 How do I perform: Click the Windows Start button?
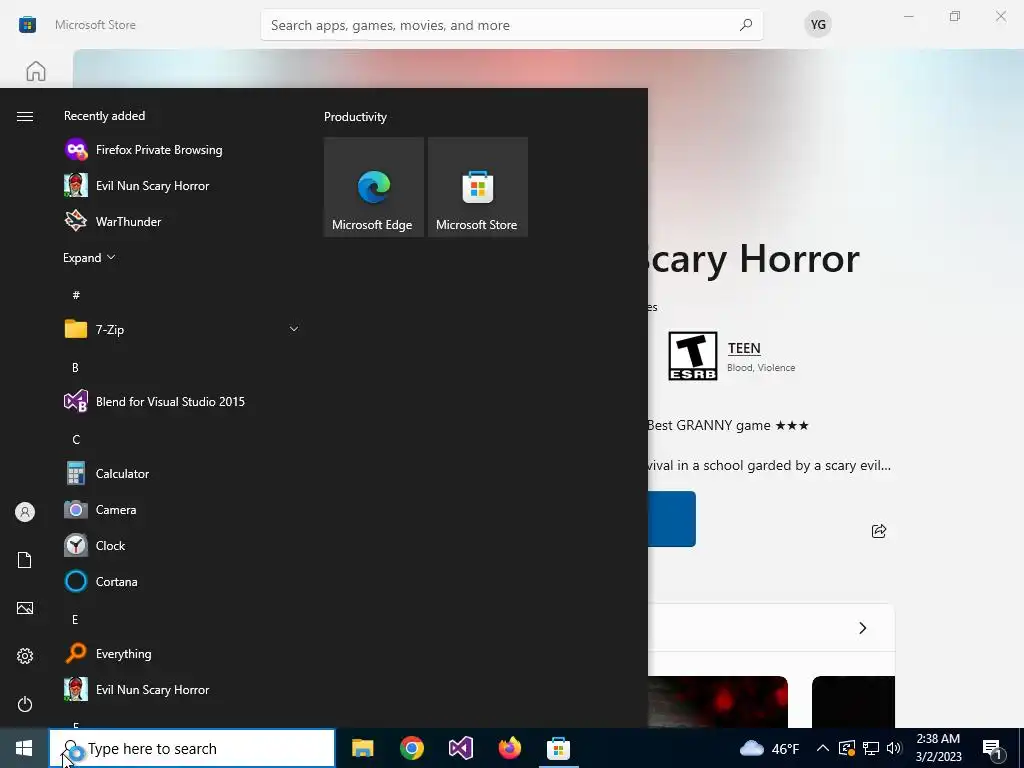pyautogui.click(x=24, y=748)
